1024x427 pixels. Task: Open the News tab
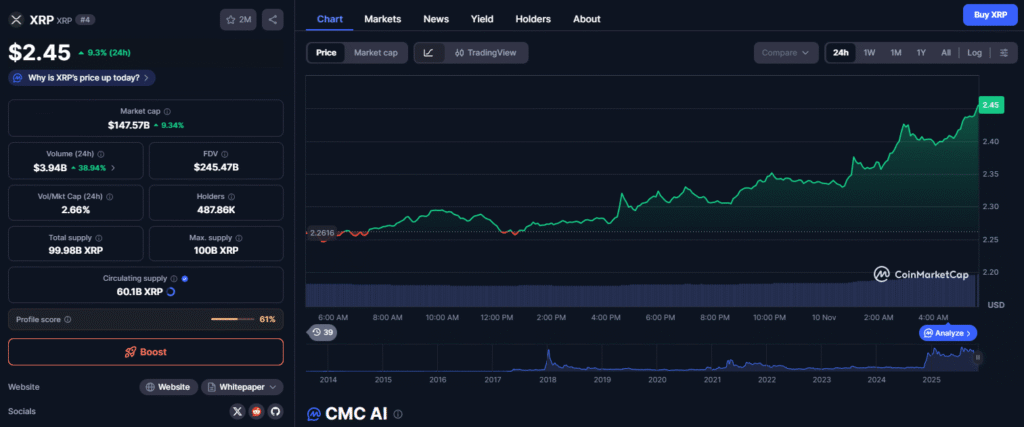436,19
